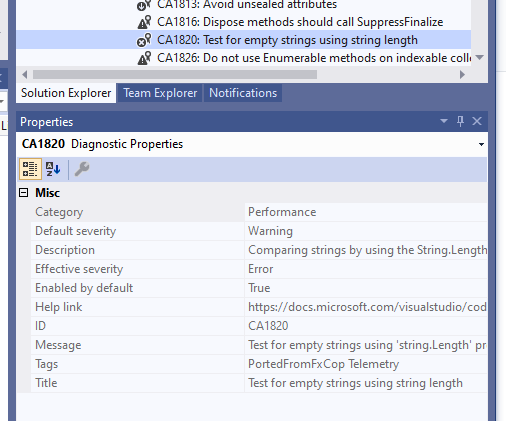Viewport: 506px width, 421px height.
Task: Click the Performance category value
Action: tap(366, 212)
